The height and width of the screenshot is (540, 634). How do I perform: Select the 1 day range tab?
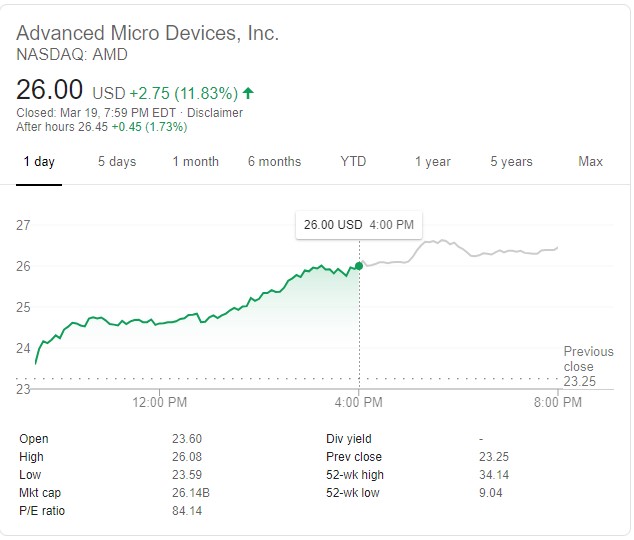tap(39, 162)
